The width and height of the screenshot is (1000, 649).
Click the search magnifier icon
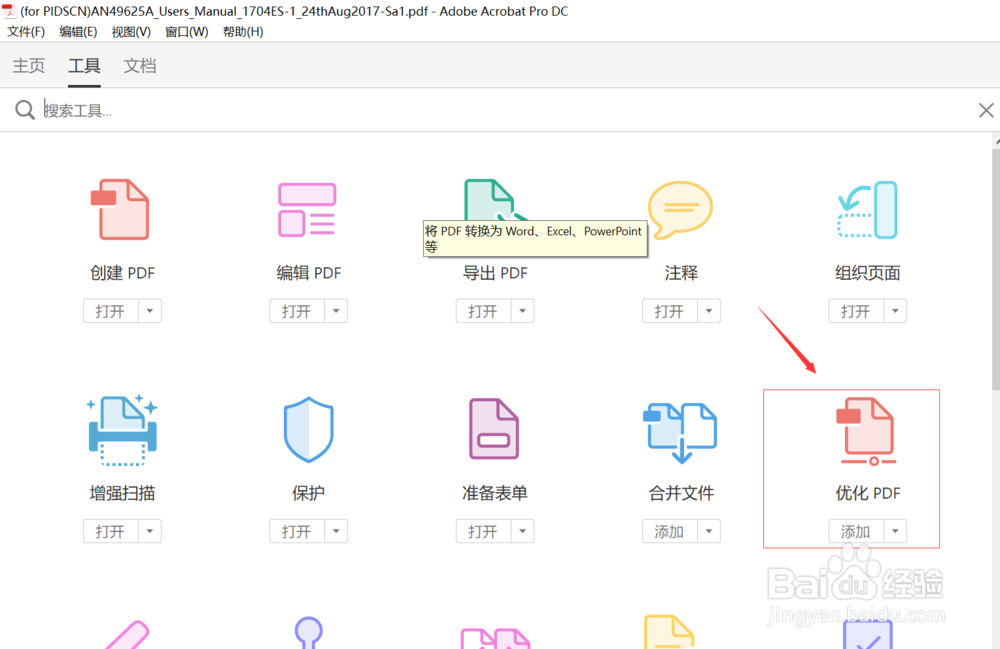(x=24, y=110)
